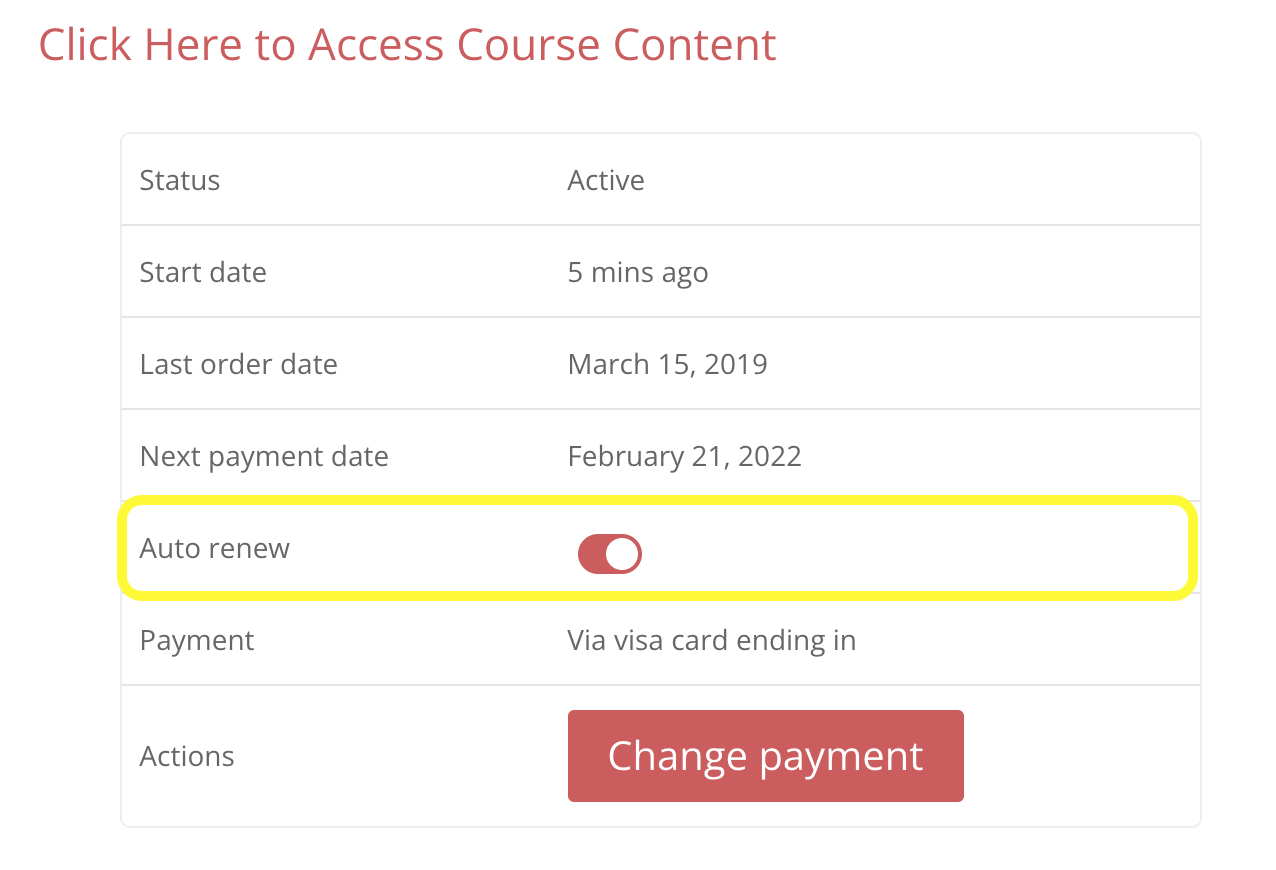Select the Next payment date label
1276x870 pixels.
tap(264, 456)
